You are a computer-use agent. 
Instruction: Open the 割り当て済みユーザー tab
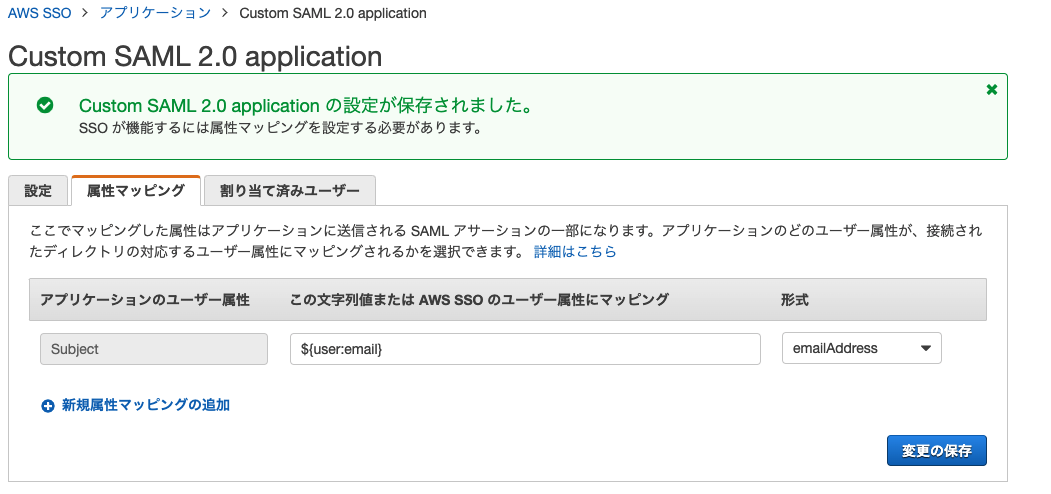(290, 190)
